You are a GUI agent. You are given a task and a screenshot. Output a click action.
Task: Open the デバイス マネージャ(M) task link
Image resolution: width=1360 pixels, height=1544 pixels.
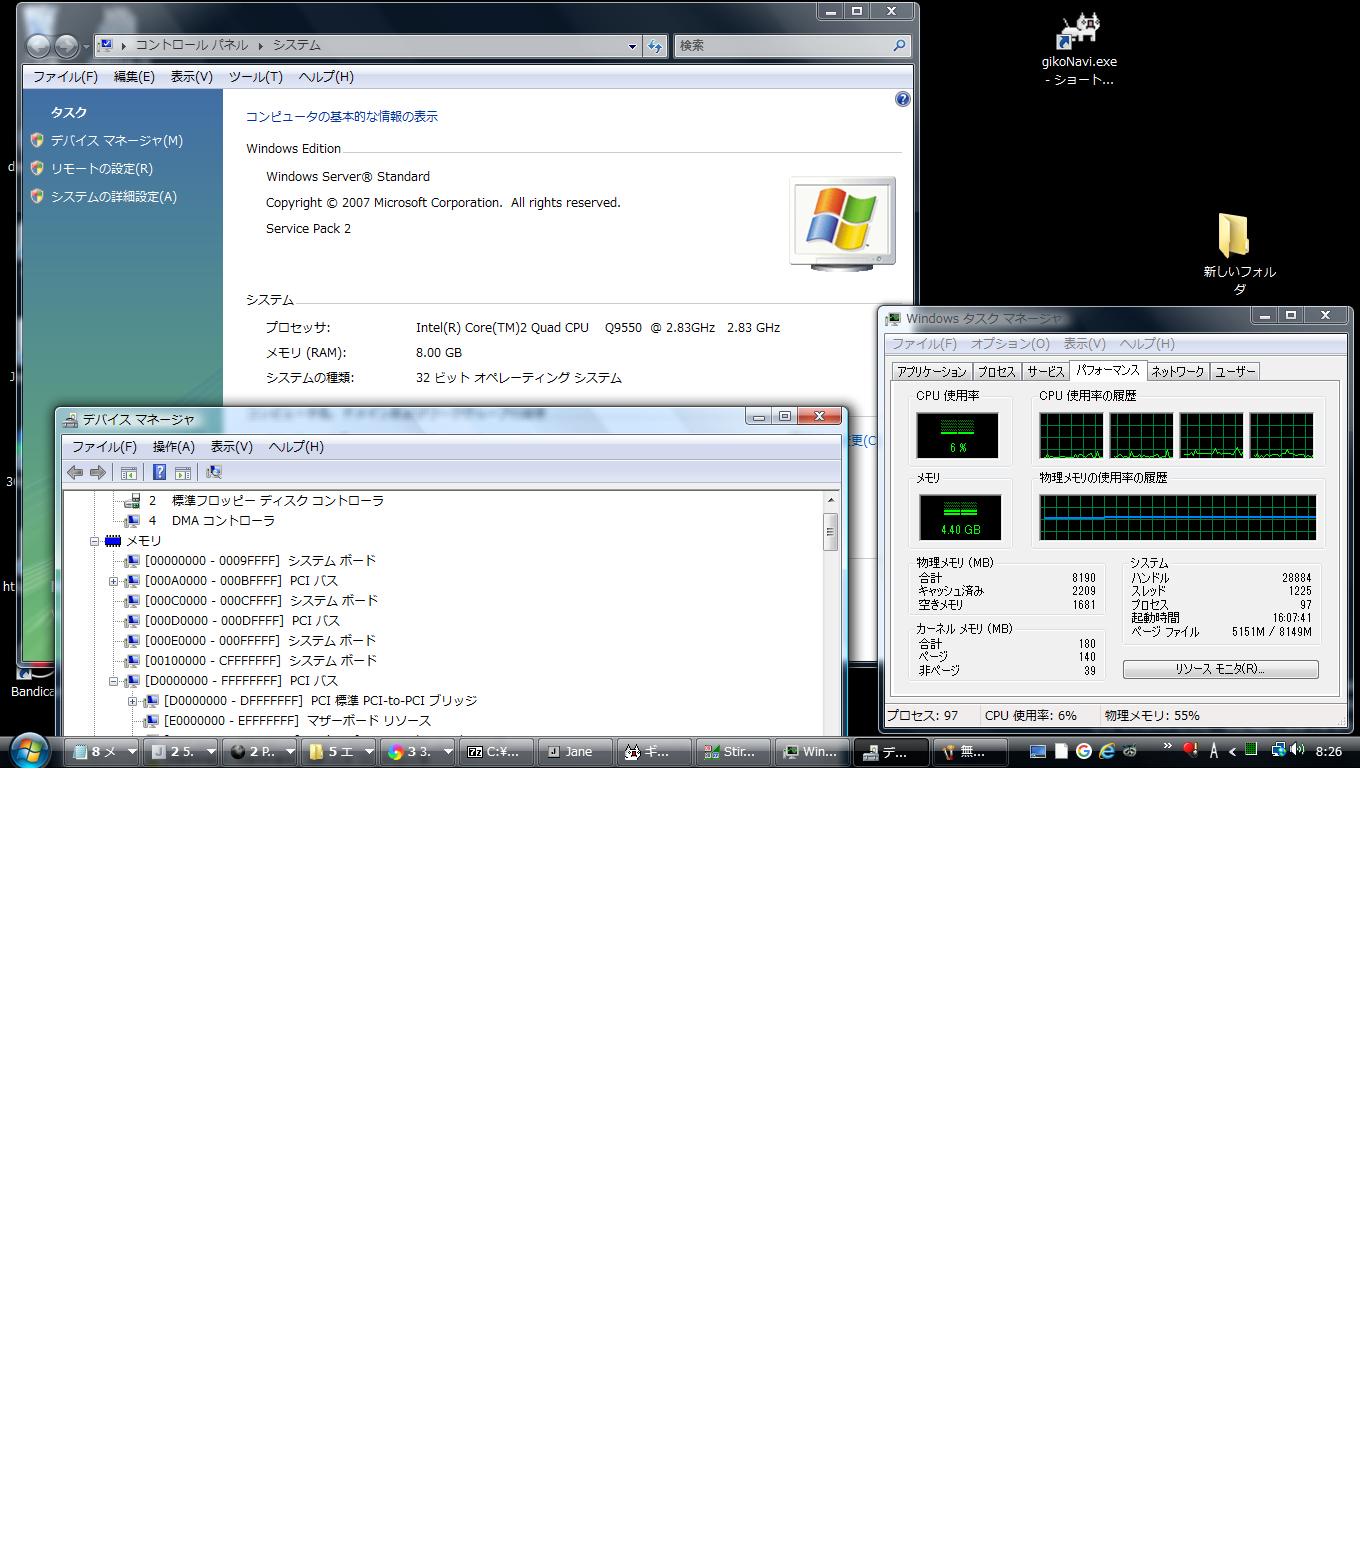click(116, 141)
